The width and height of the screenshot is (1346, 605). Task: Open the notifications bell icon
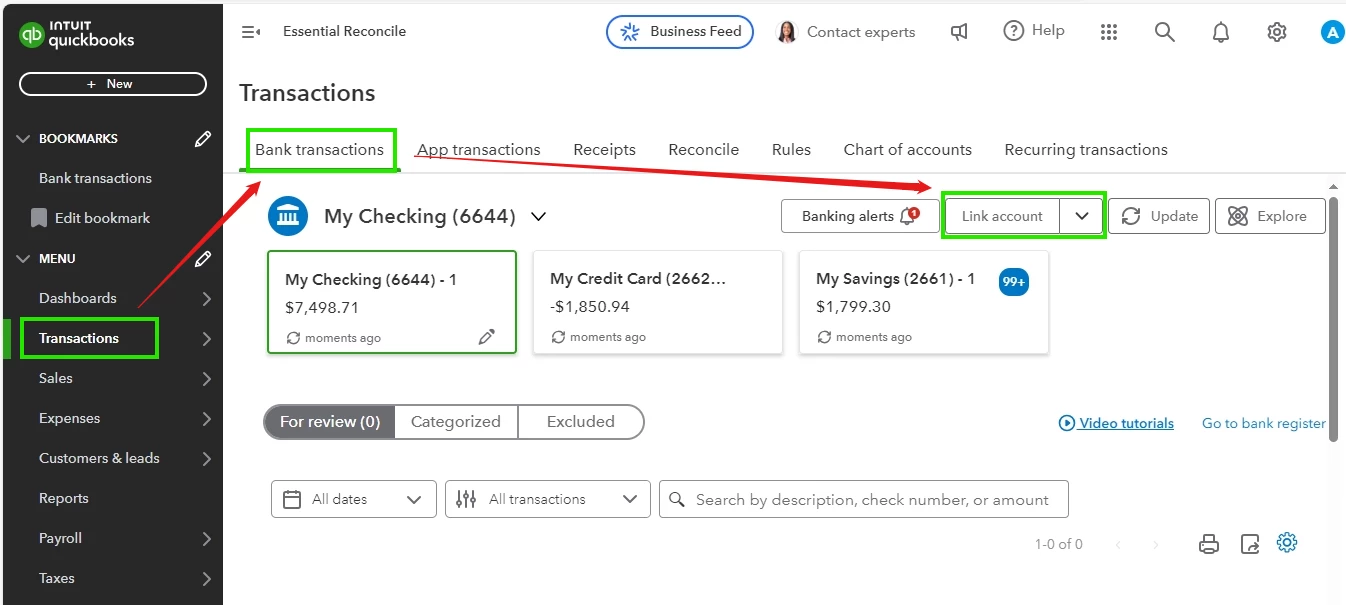click(x=1221, y=32)
